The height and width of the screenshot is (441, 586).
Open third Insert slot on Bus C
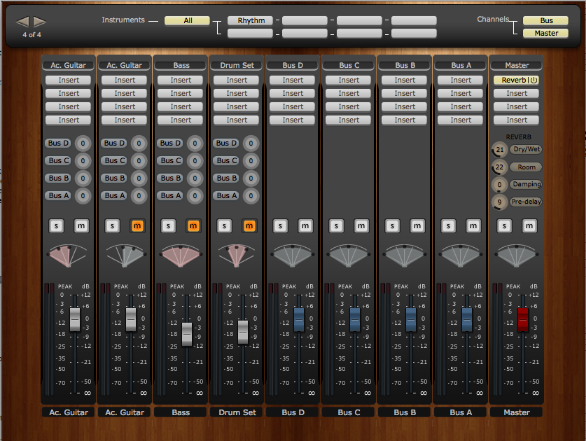pyautogui.click(x=349, y=107)
